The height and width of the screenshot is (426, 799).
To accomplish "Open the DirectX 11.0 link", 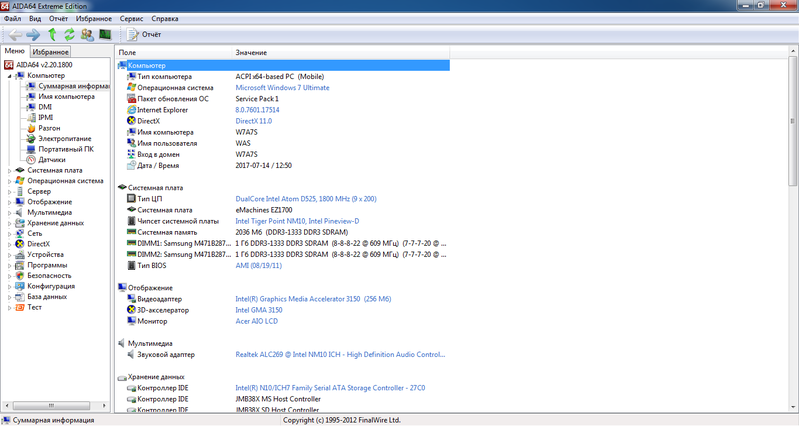I will [254, 121].
